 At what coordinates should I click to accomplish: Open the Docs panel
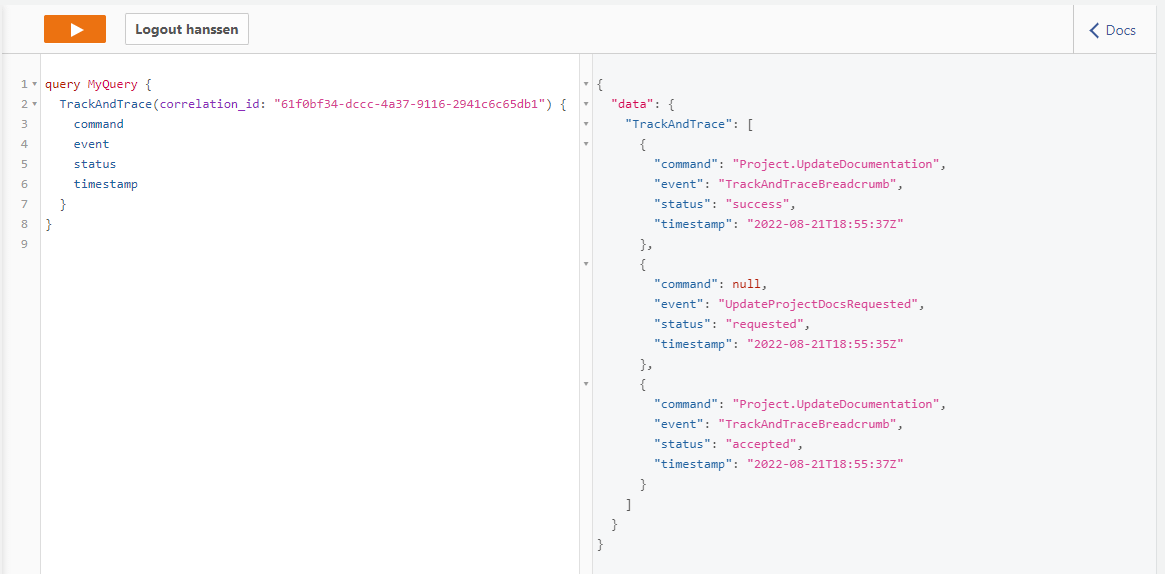[1112, 30]
